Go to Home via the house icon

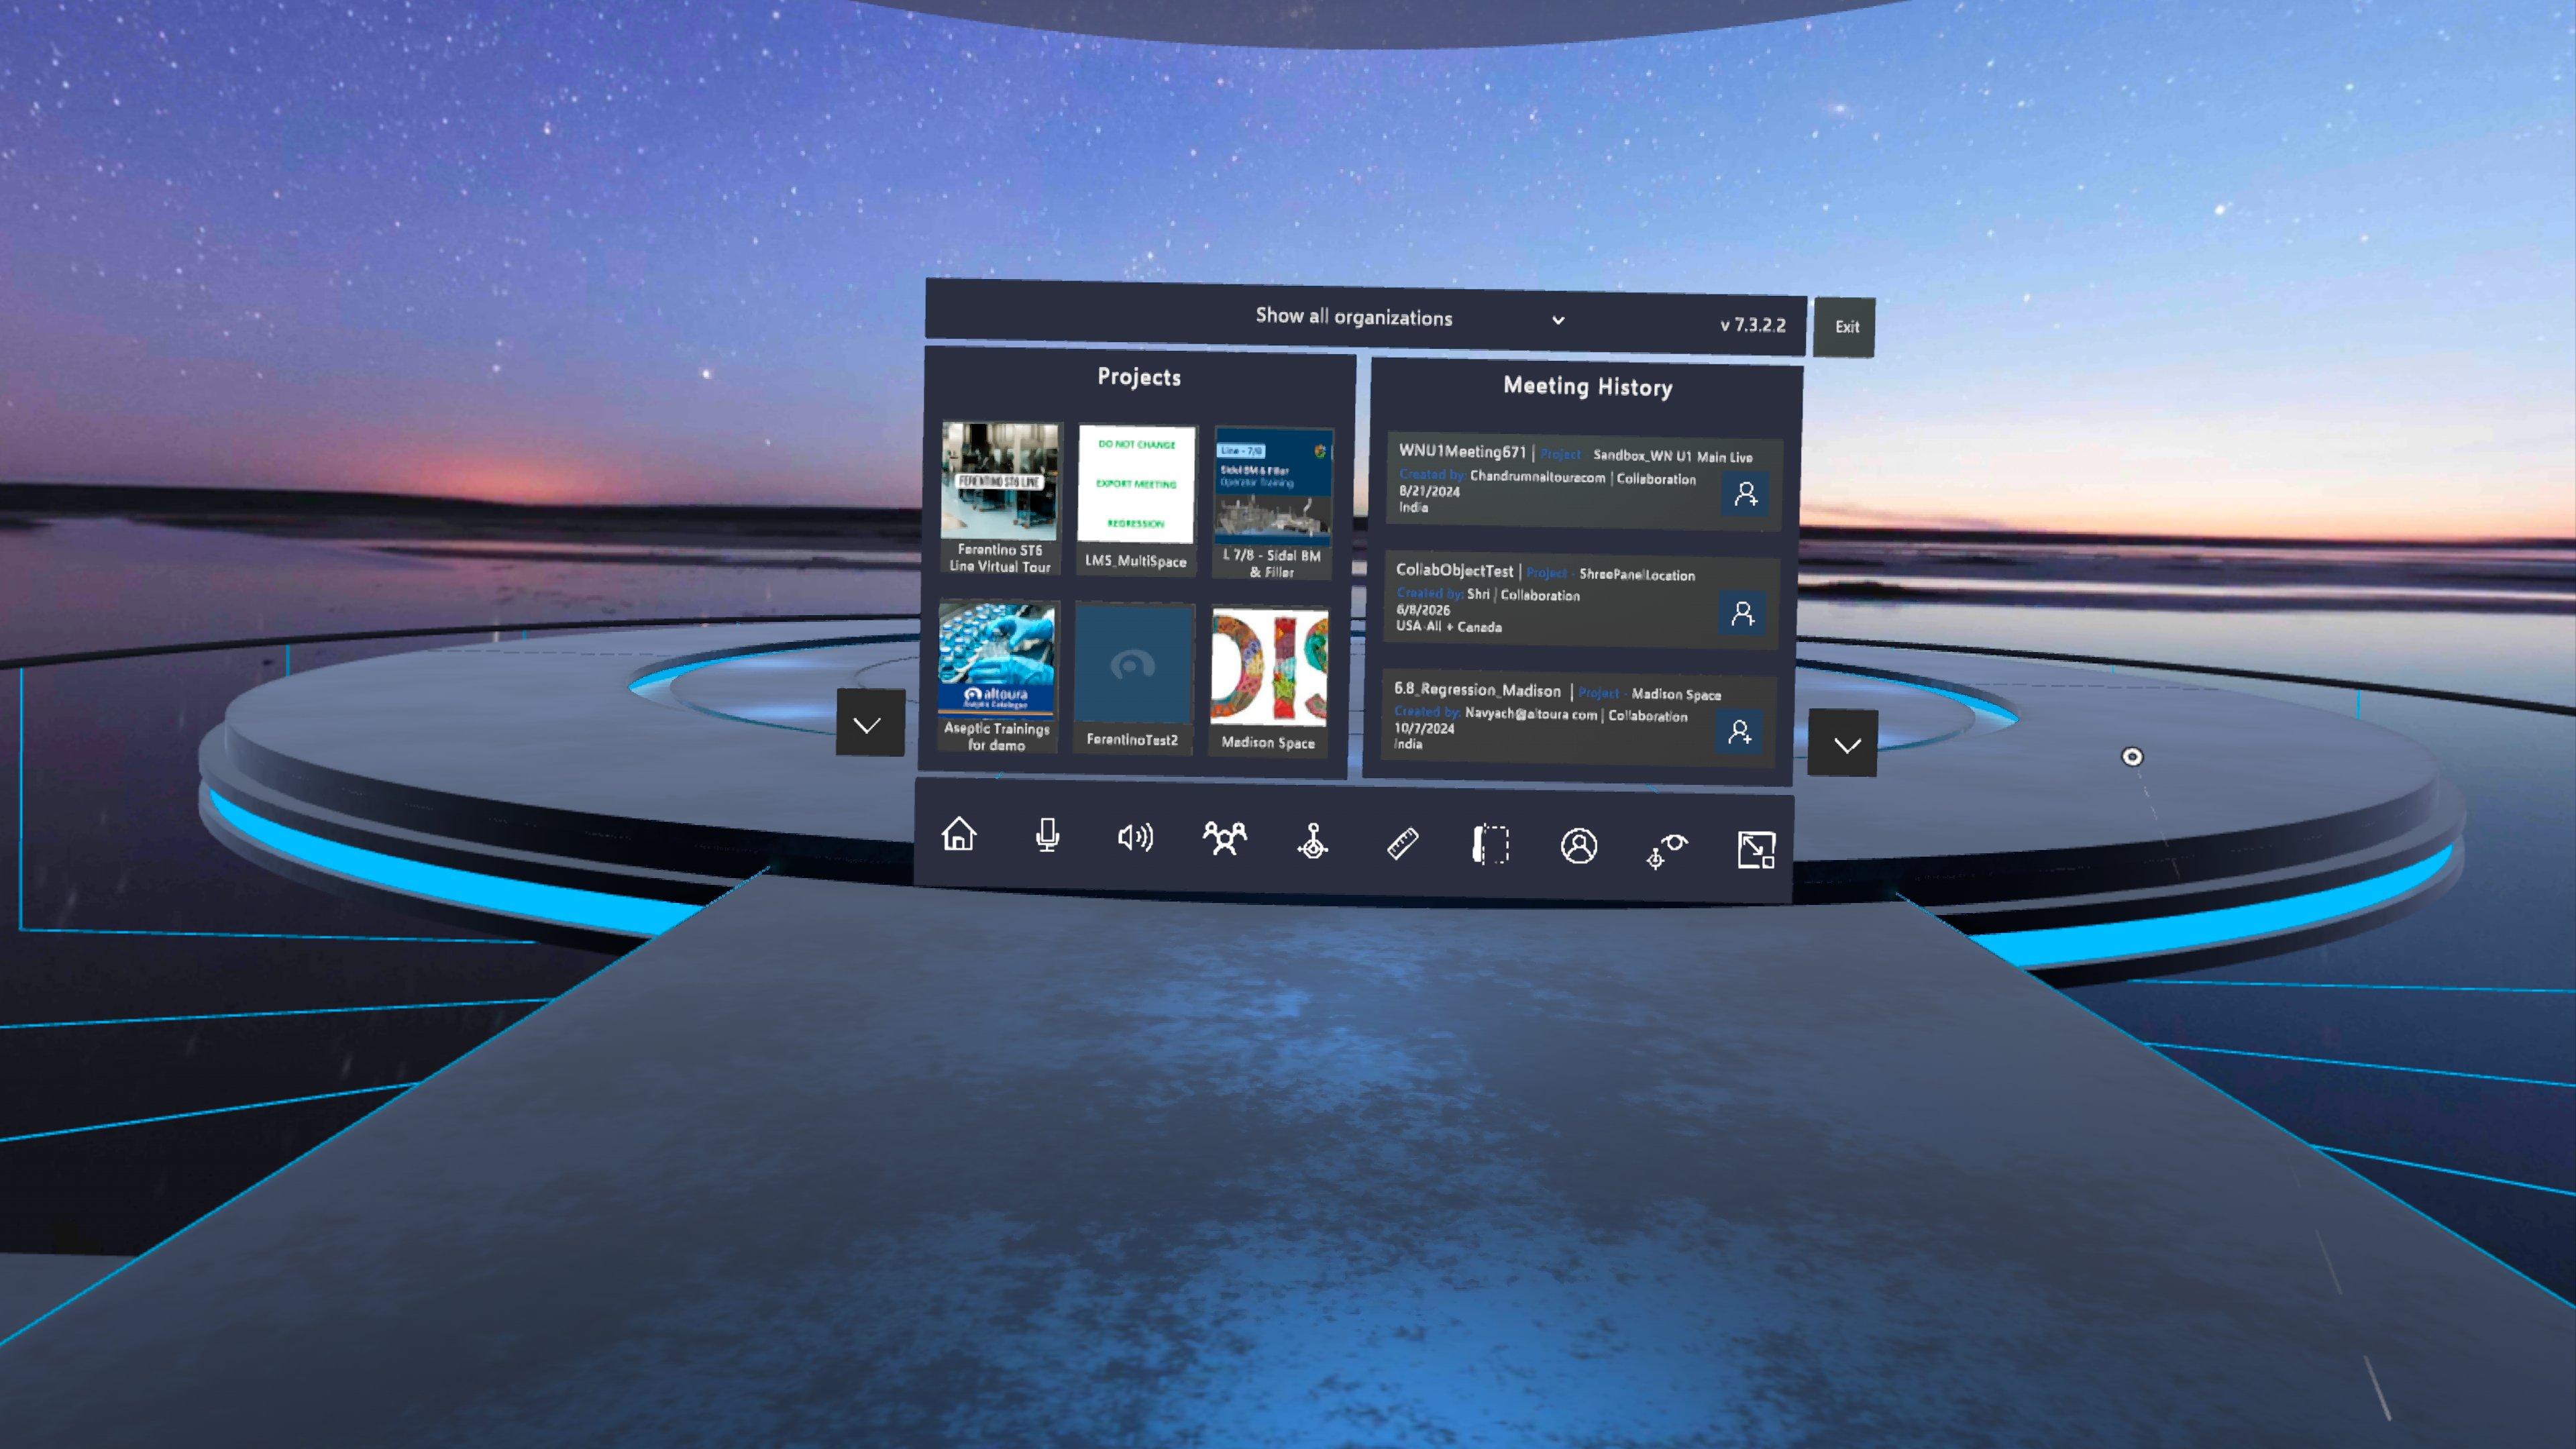[x=958, y=834]
